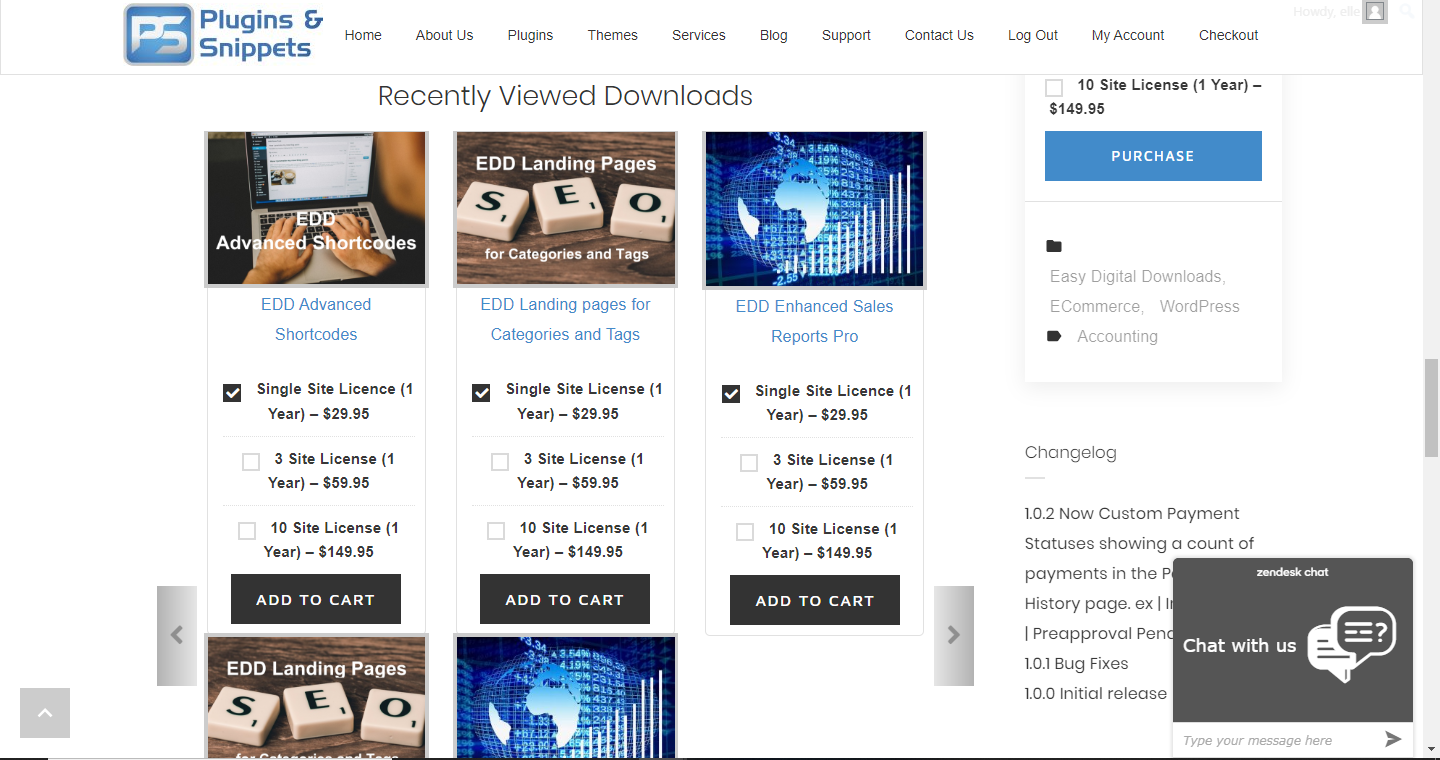Uncheck Single Site Licence for EDD Advanced Shortcodes

(x=232, y=393)
